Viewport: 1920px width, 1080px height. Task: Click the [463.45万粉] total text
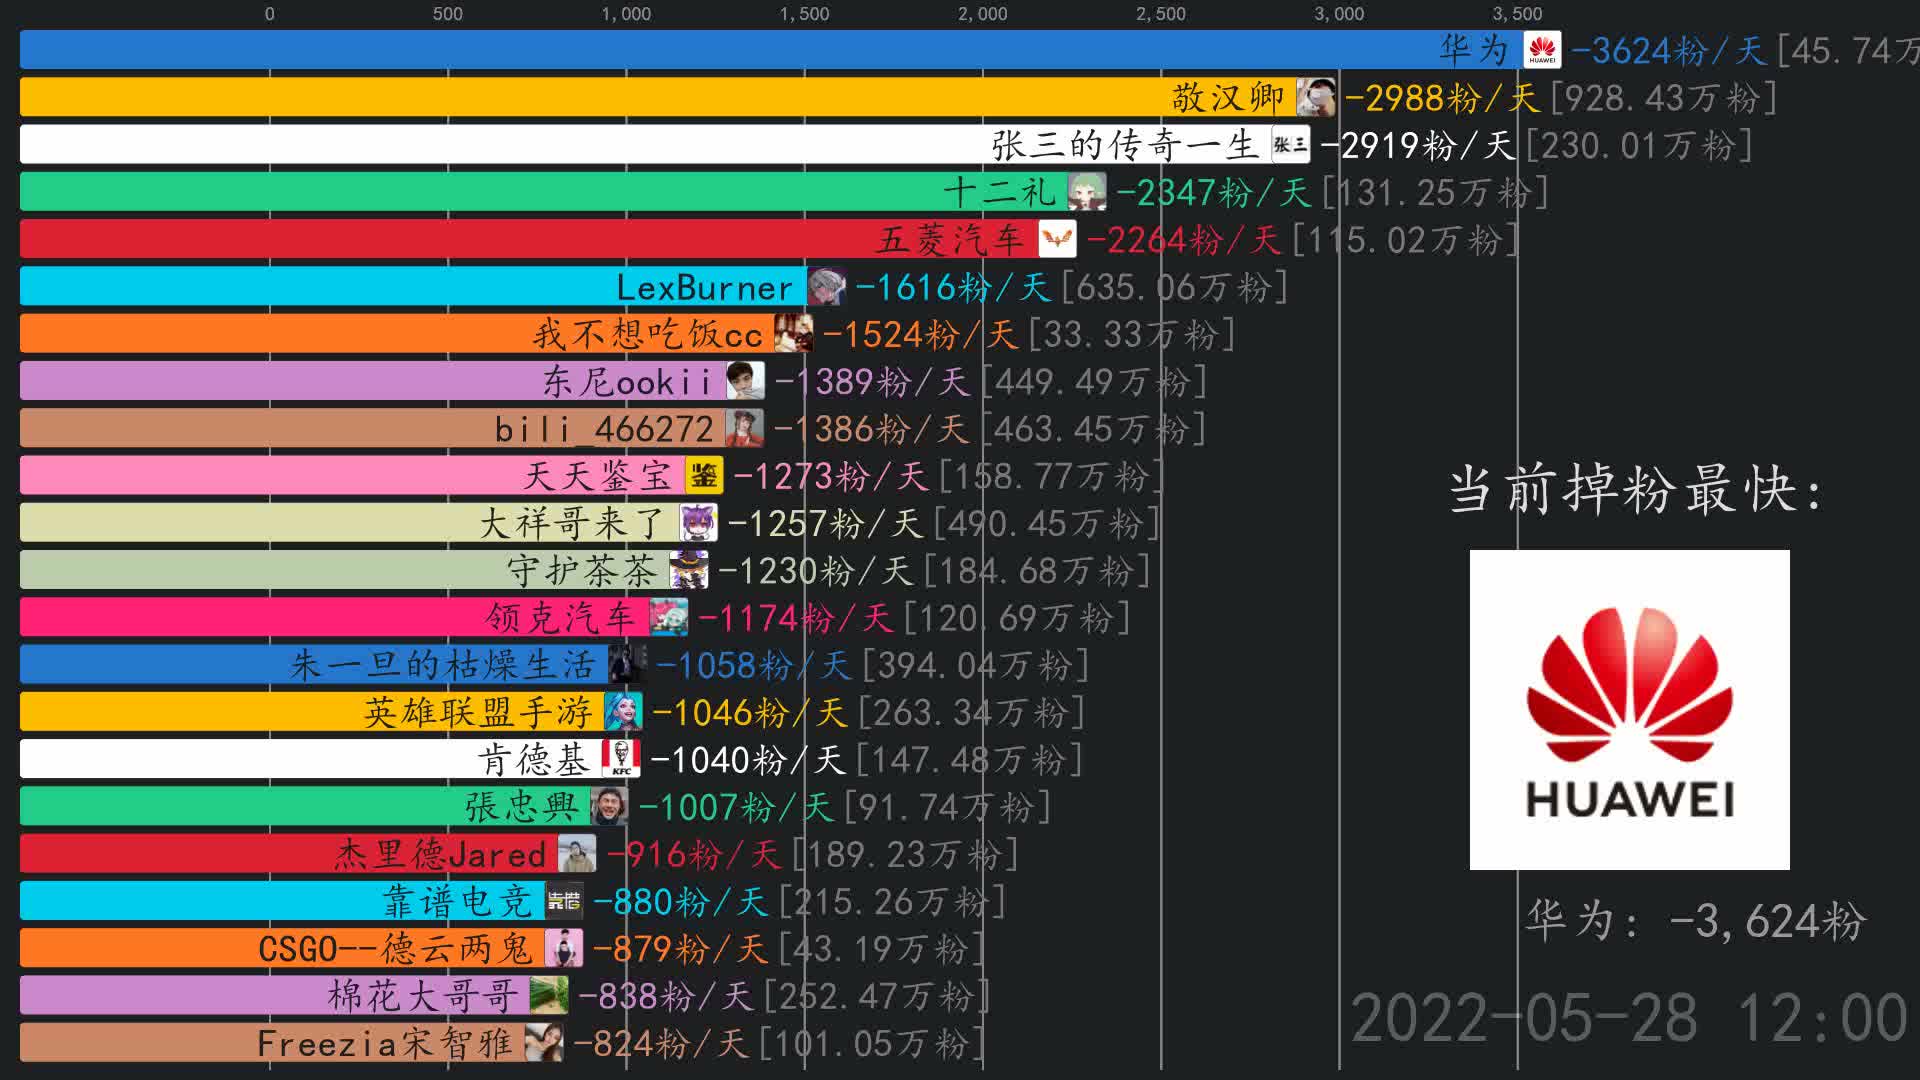point(1094,429)
